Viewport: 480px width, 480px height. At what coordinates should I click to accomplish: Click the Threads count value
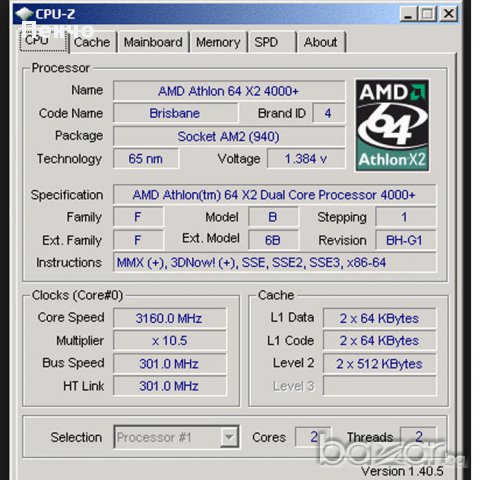[x=419, y=437]
